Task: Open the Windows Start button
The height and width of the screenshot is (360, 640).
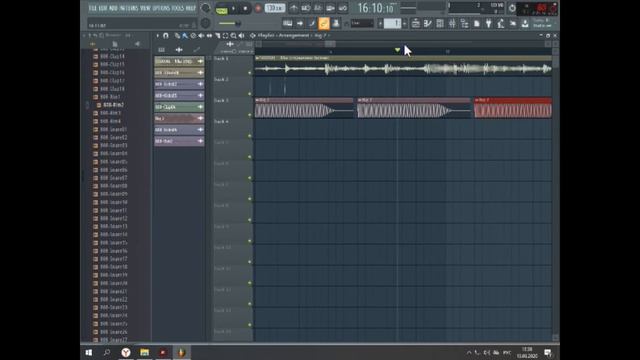Action: pos(89,352)
